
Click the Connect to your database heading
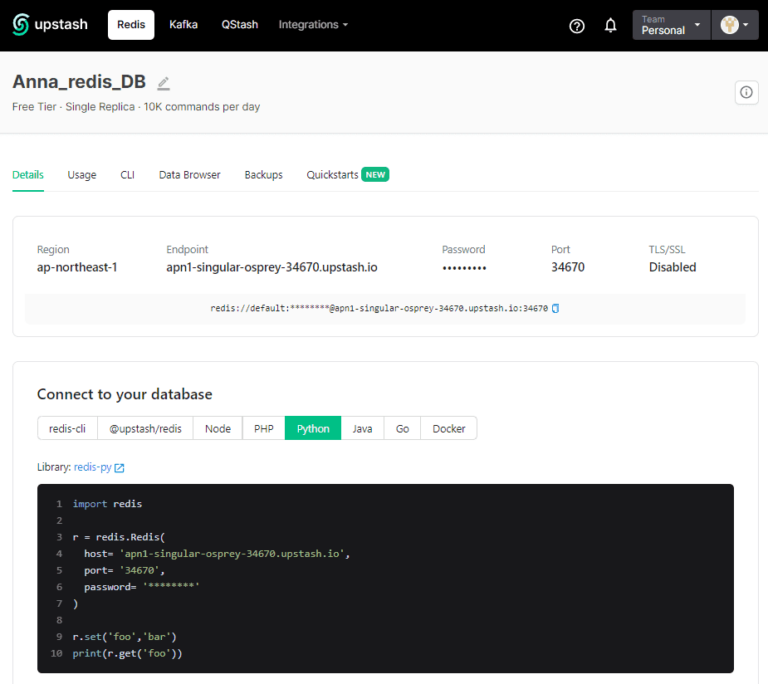click(x=124, y=394)
